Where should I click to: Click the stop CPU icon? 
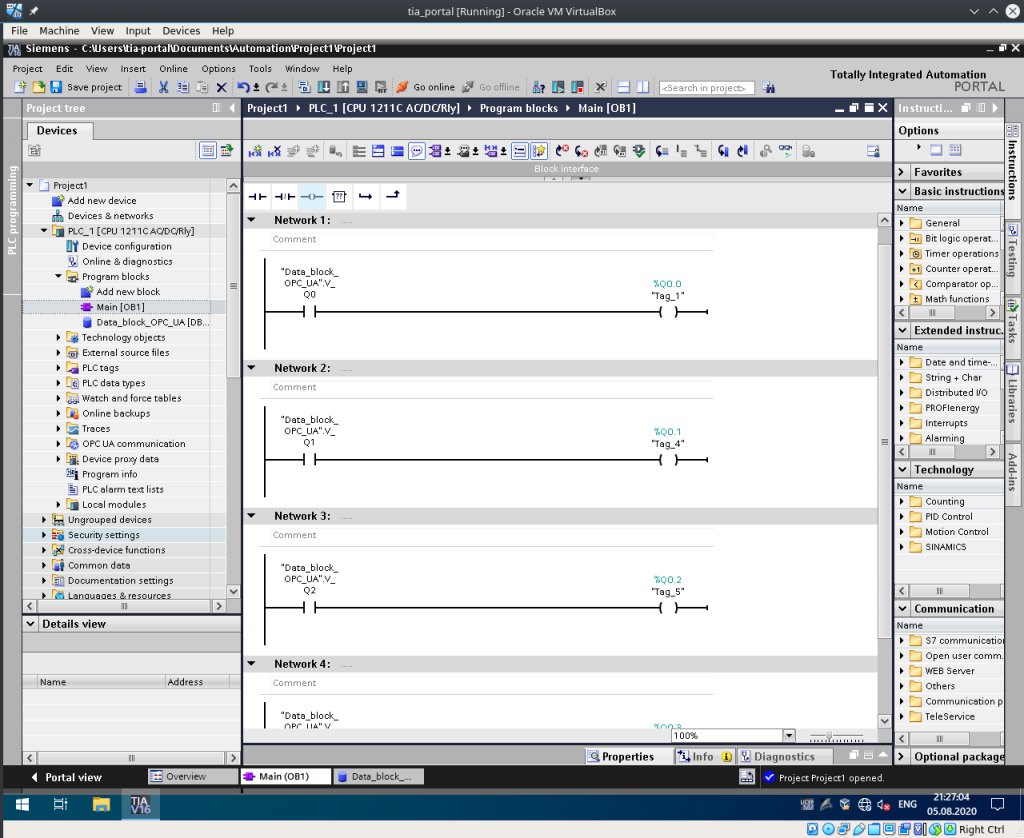point(577,87)
